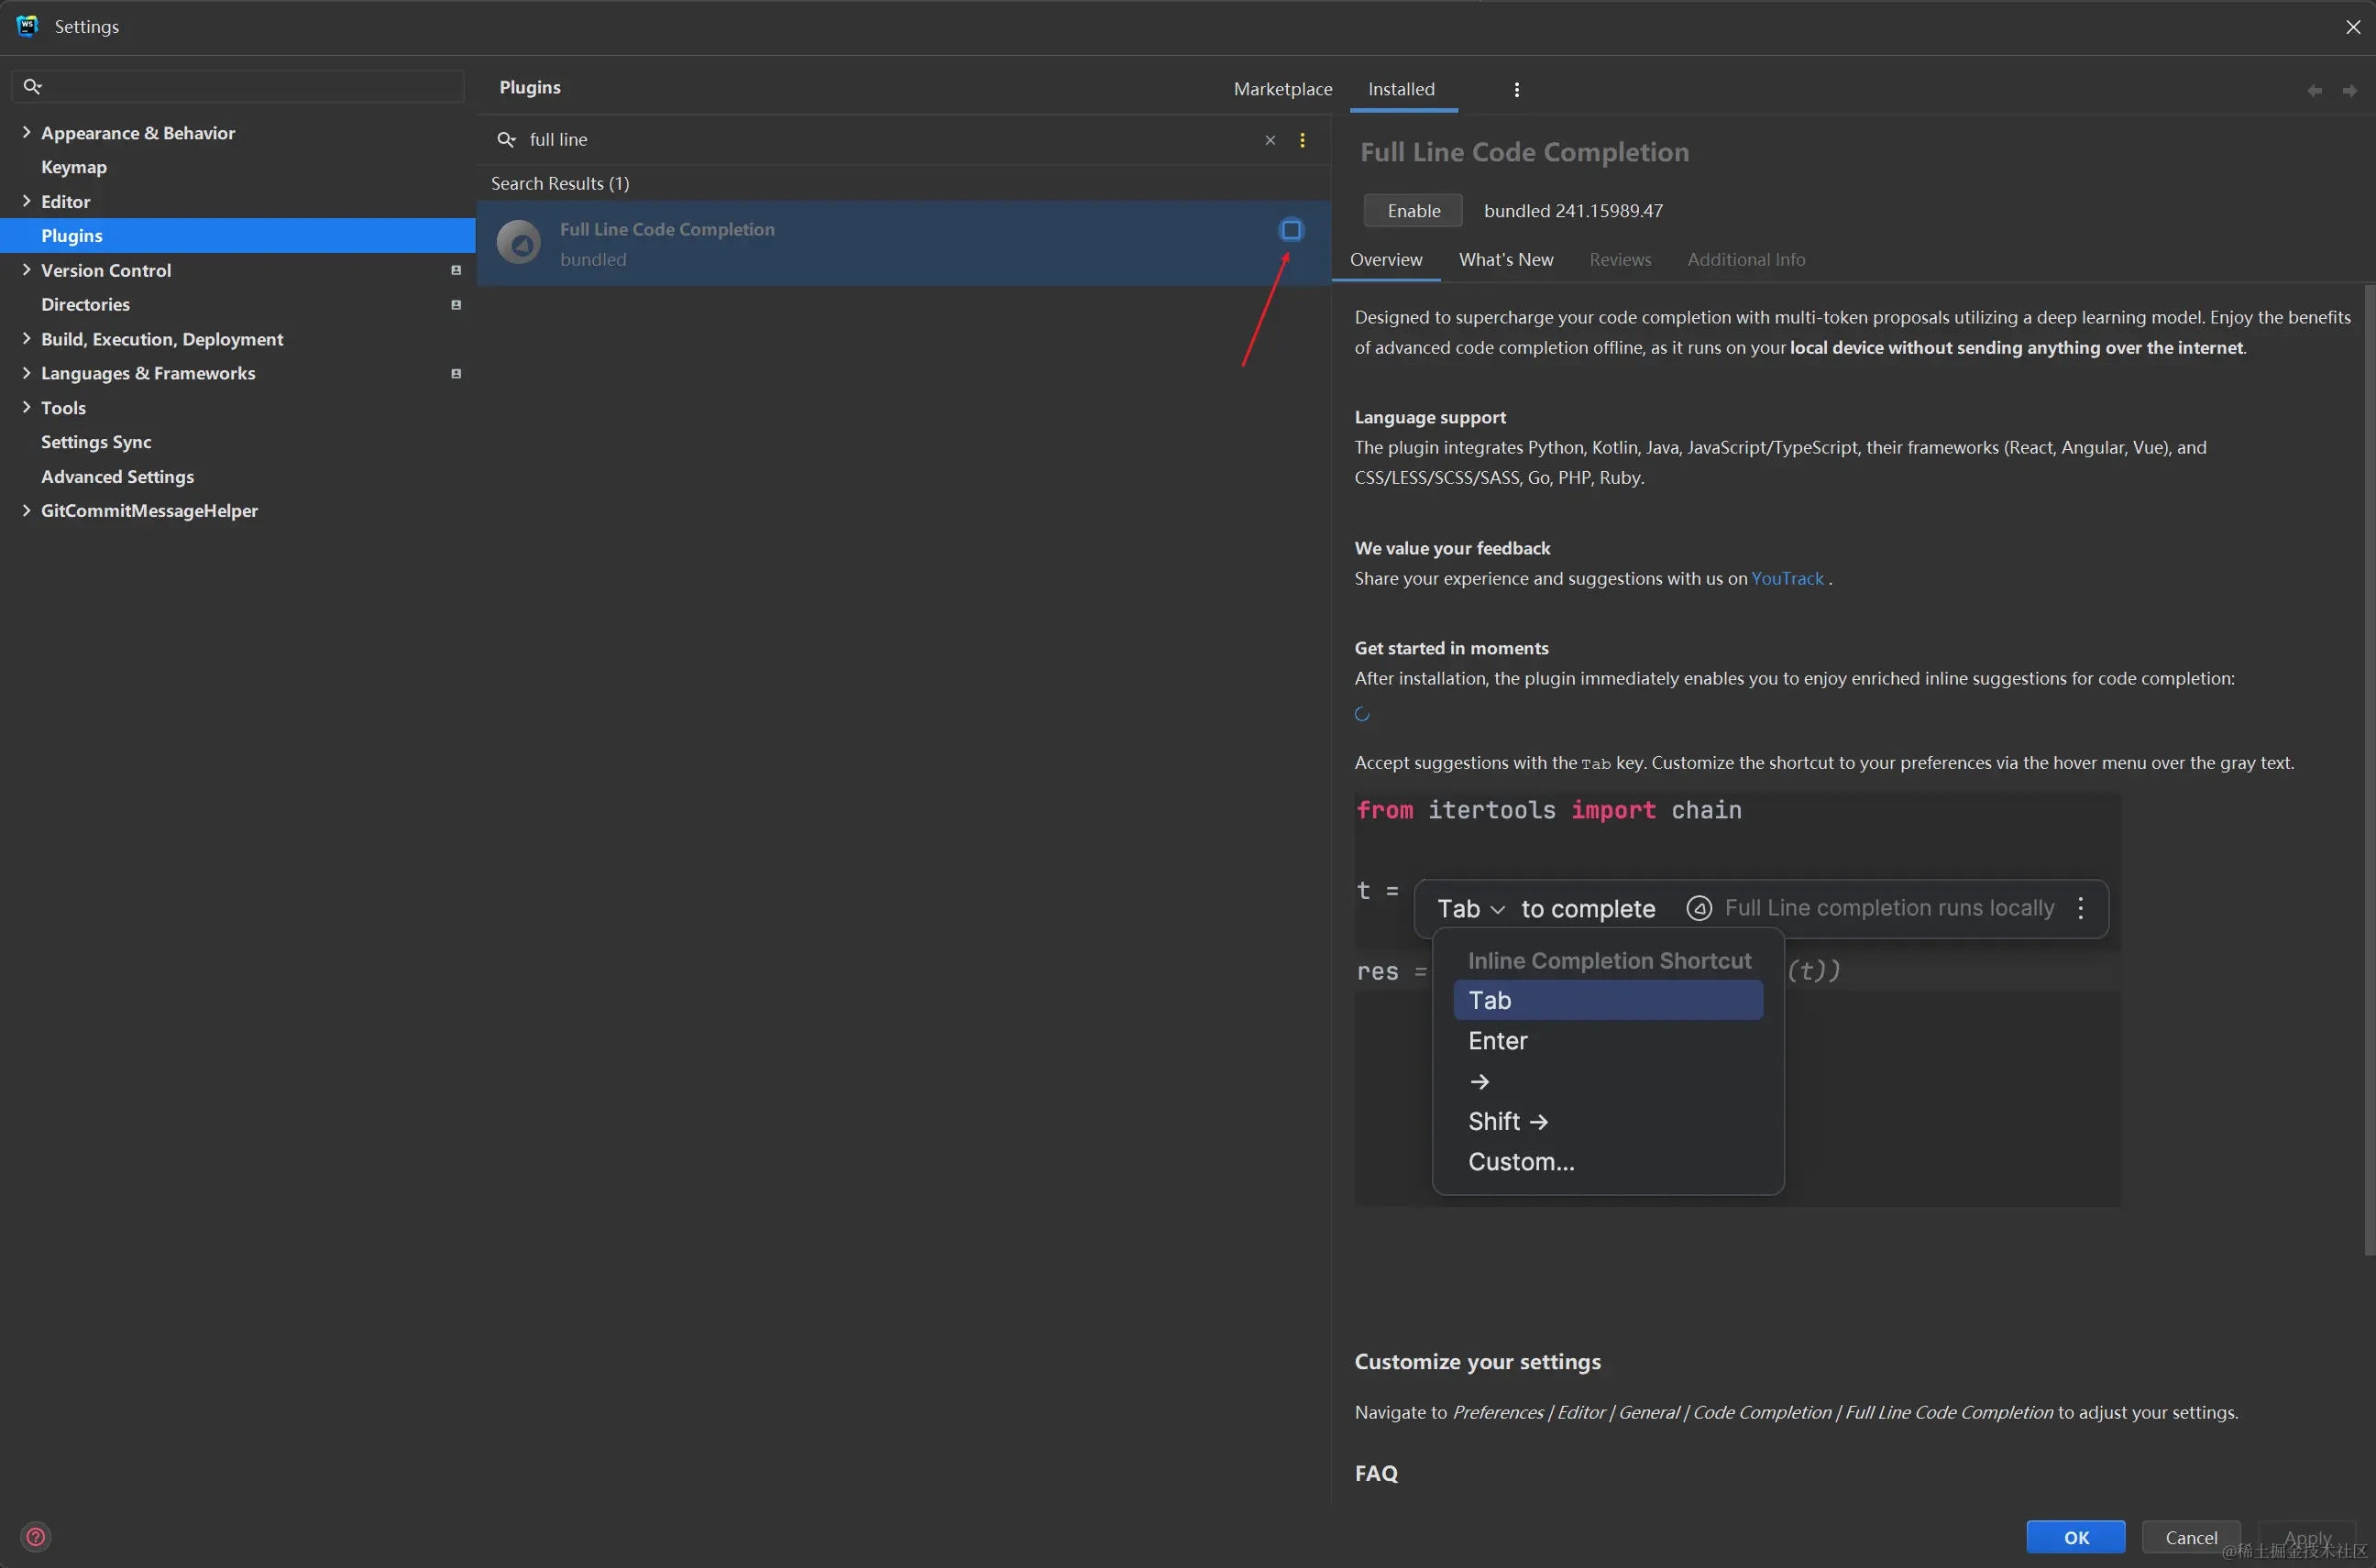
Task: Select Keymap in settings tree
Action: [74, 167]
